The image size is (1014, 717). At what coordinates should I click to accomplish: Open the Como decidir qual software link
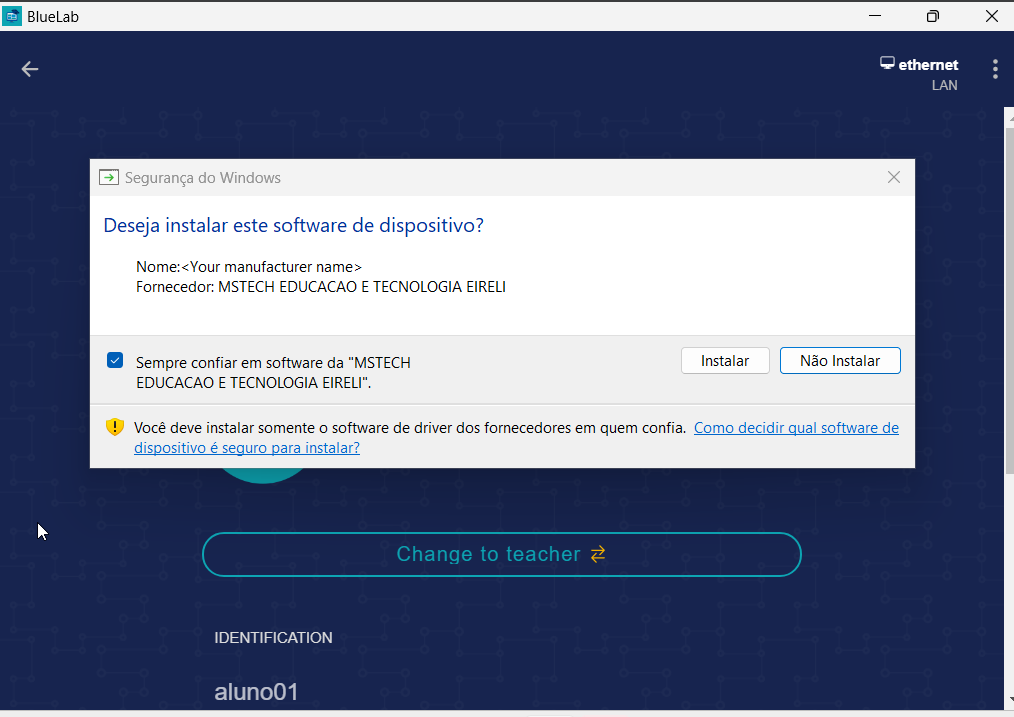[x=516, y=438]
